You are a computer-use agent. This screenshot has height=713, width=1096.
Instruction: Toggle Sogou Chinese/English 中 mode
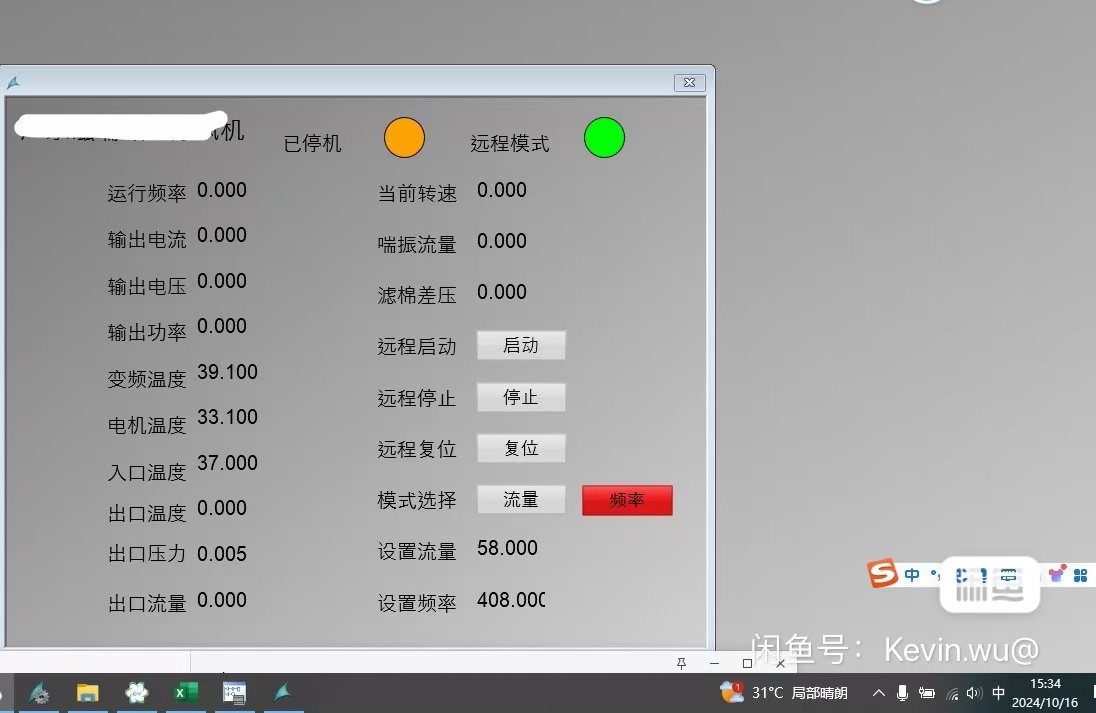click(x=912, y=575)
